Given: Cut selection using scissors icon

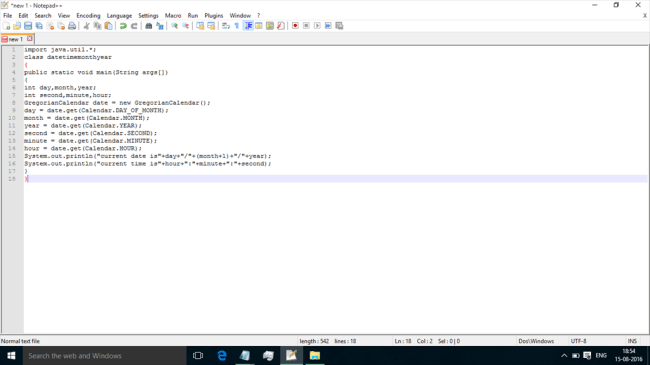Looking at the screenshot, I should (x=86, y=26).
